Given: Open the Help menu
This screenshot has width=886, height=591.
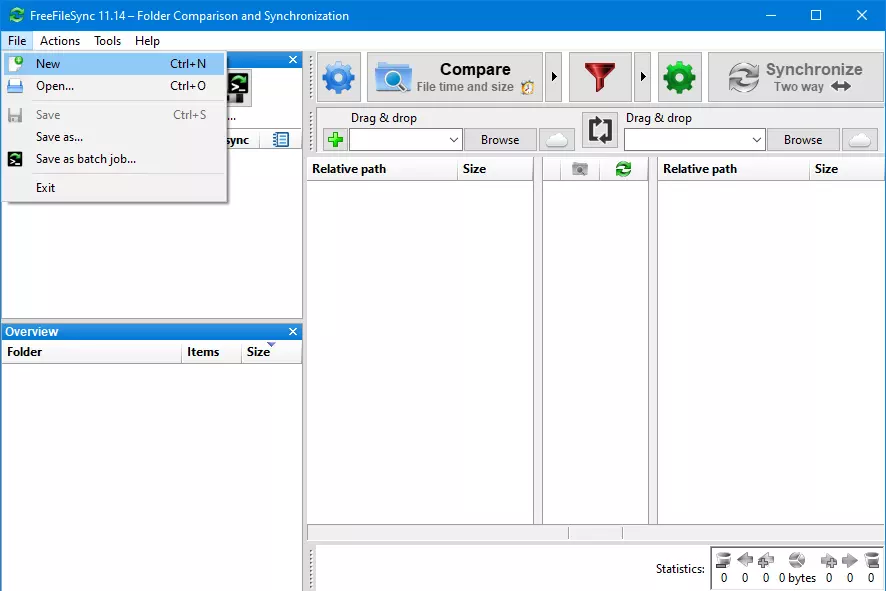Looking at the screenshot, I should pos(147,41).
